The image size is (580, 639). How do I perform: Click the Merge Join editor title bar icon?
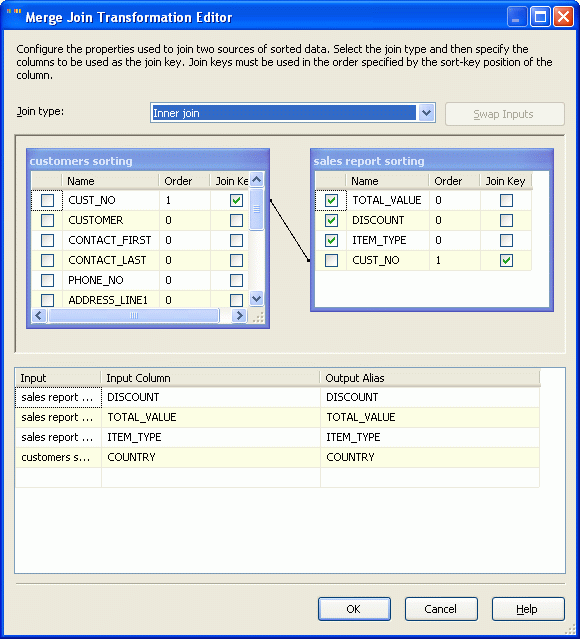13,12
